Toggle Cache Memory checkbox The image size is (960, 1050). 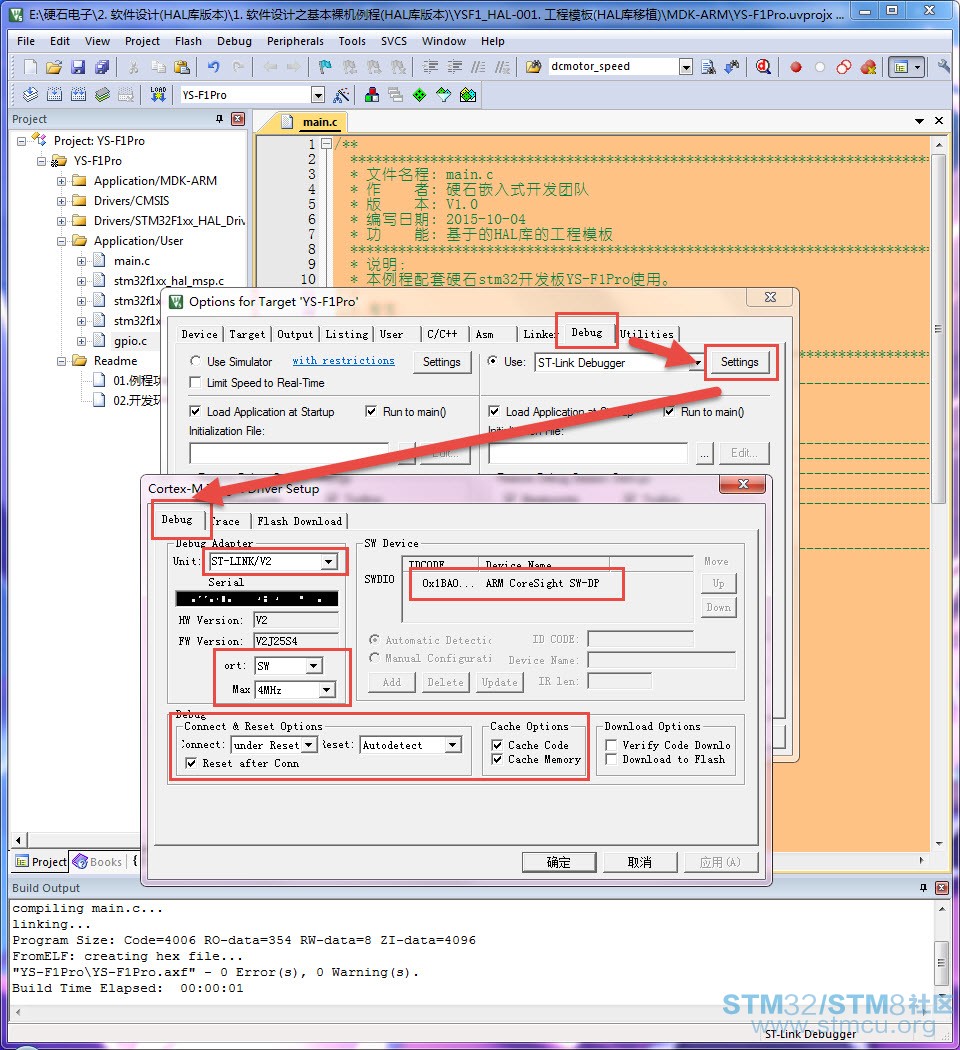(x=497, y=759)
